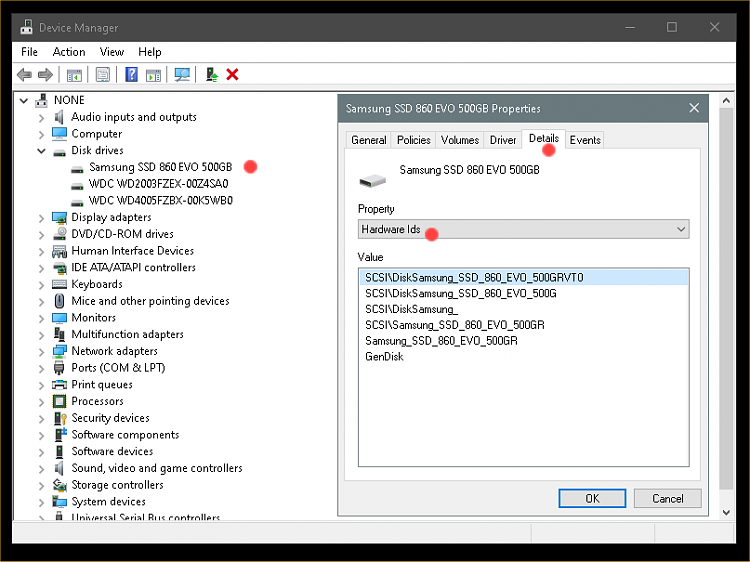Expand the System devices node
The image size is (750, 562).
(x=42, y=503)
